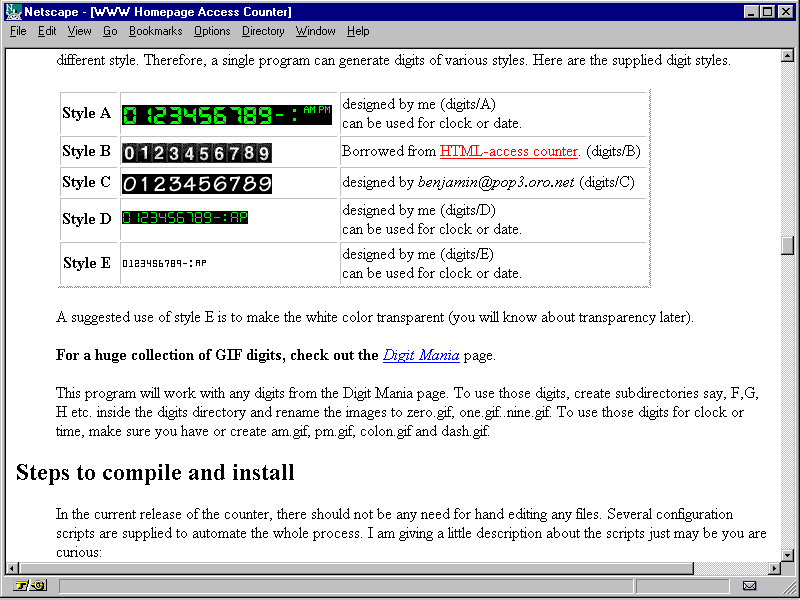Visit the Digit Mania page link
The width and height of the screenshot is (800, 600).
click(x=421, y=355)
